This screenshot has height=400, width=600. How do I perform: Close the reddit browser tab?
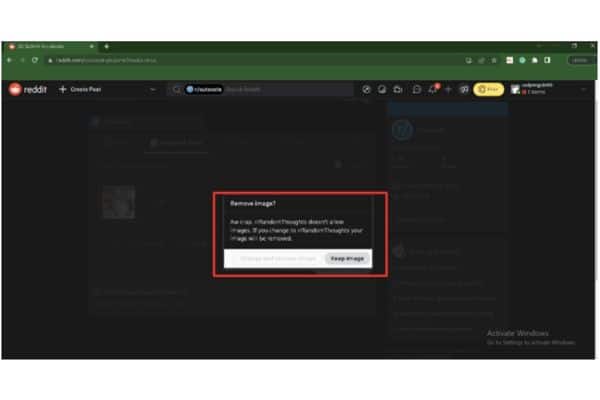[x=92, y=46]
